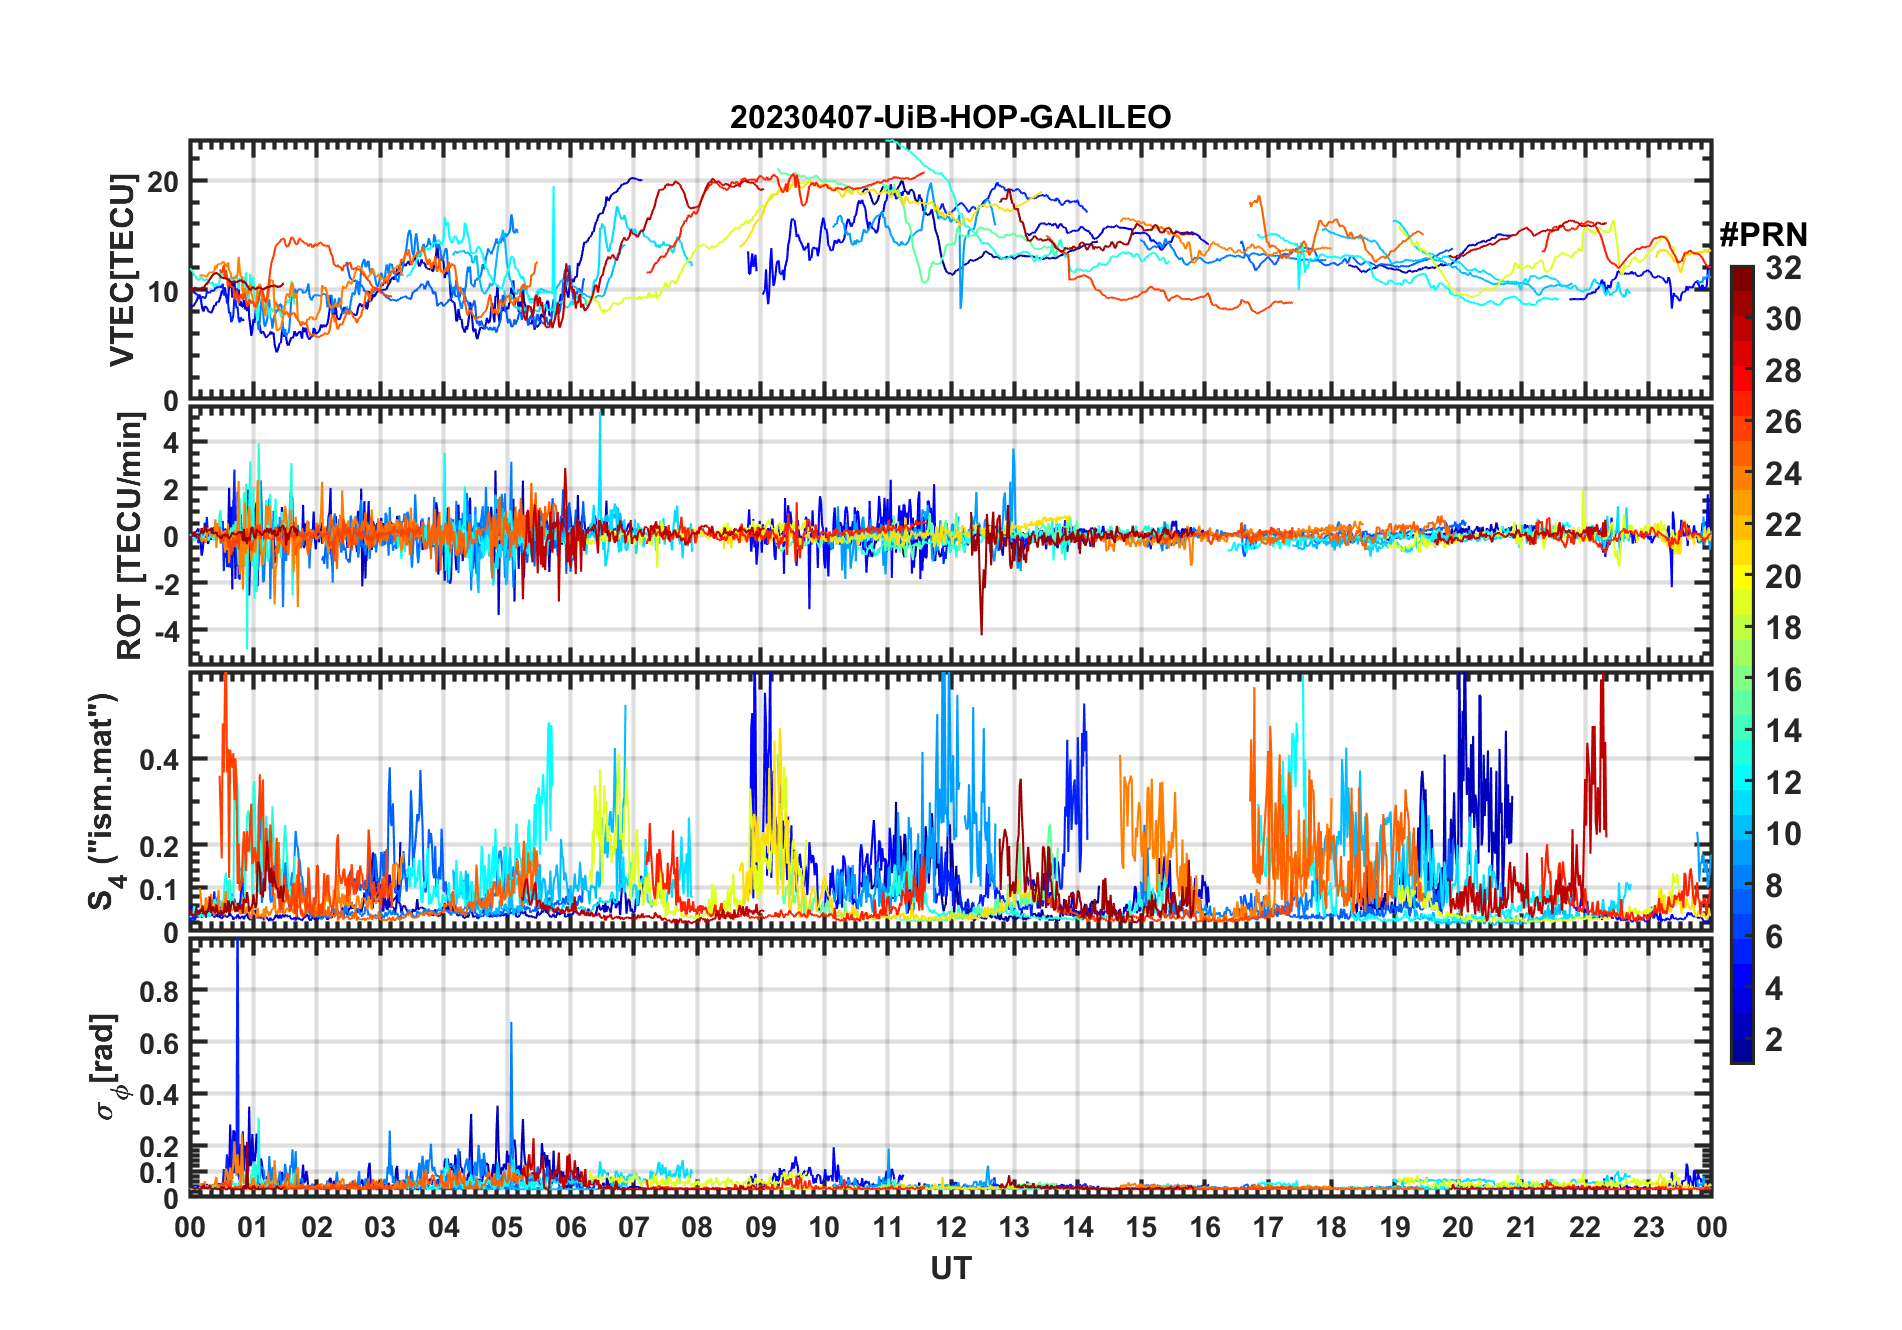Click the 22 label on PRN colorbar

(x=1783, y=525)
